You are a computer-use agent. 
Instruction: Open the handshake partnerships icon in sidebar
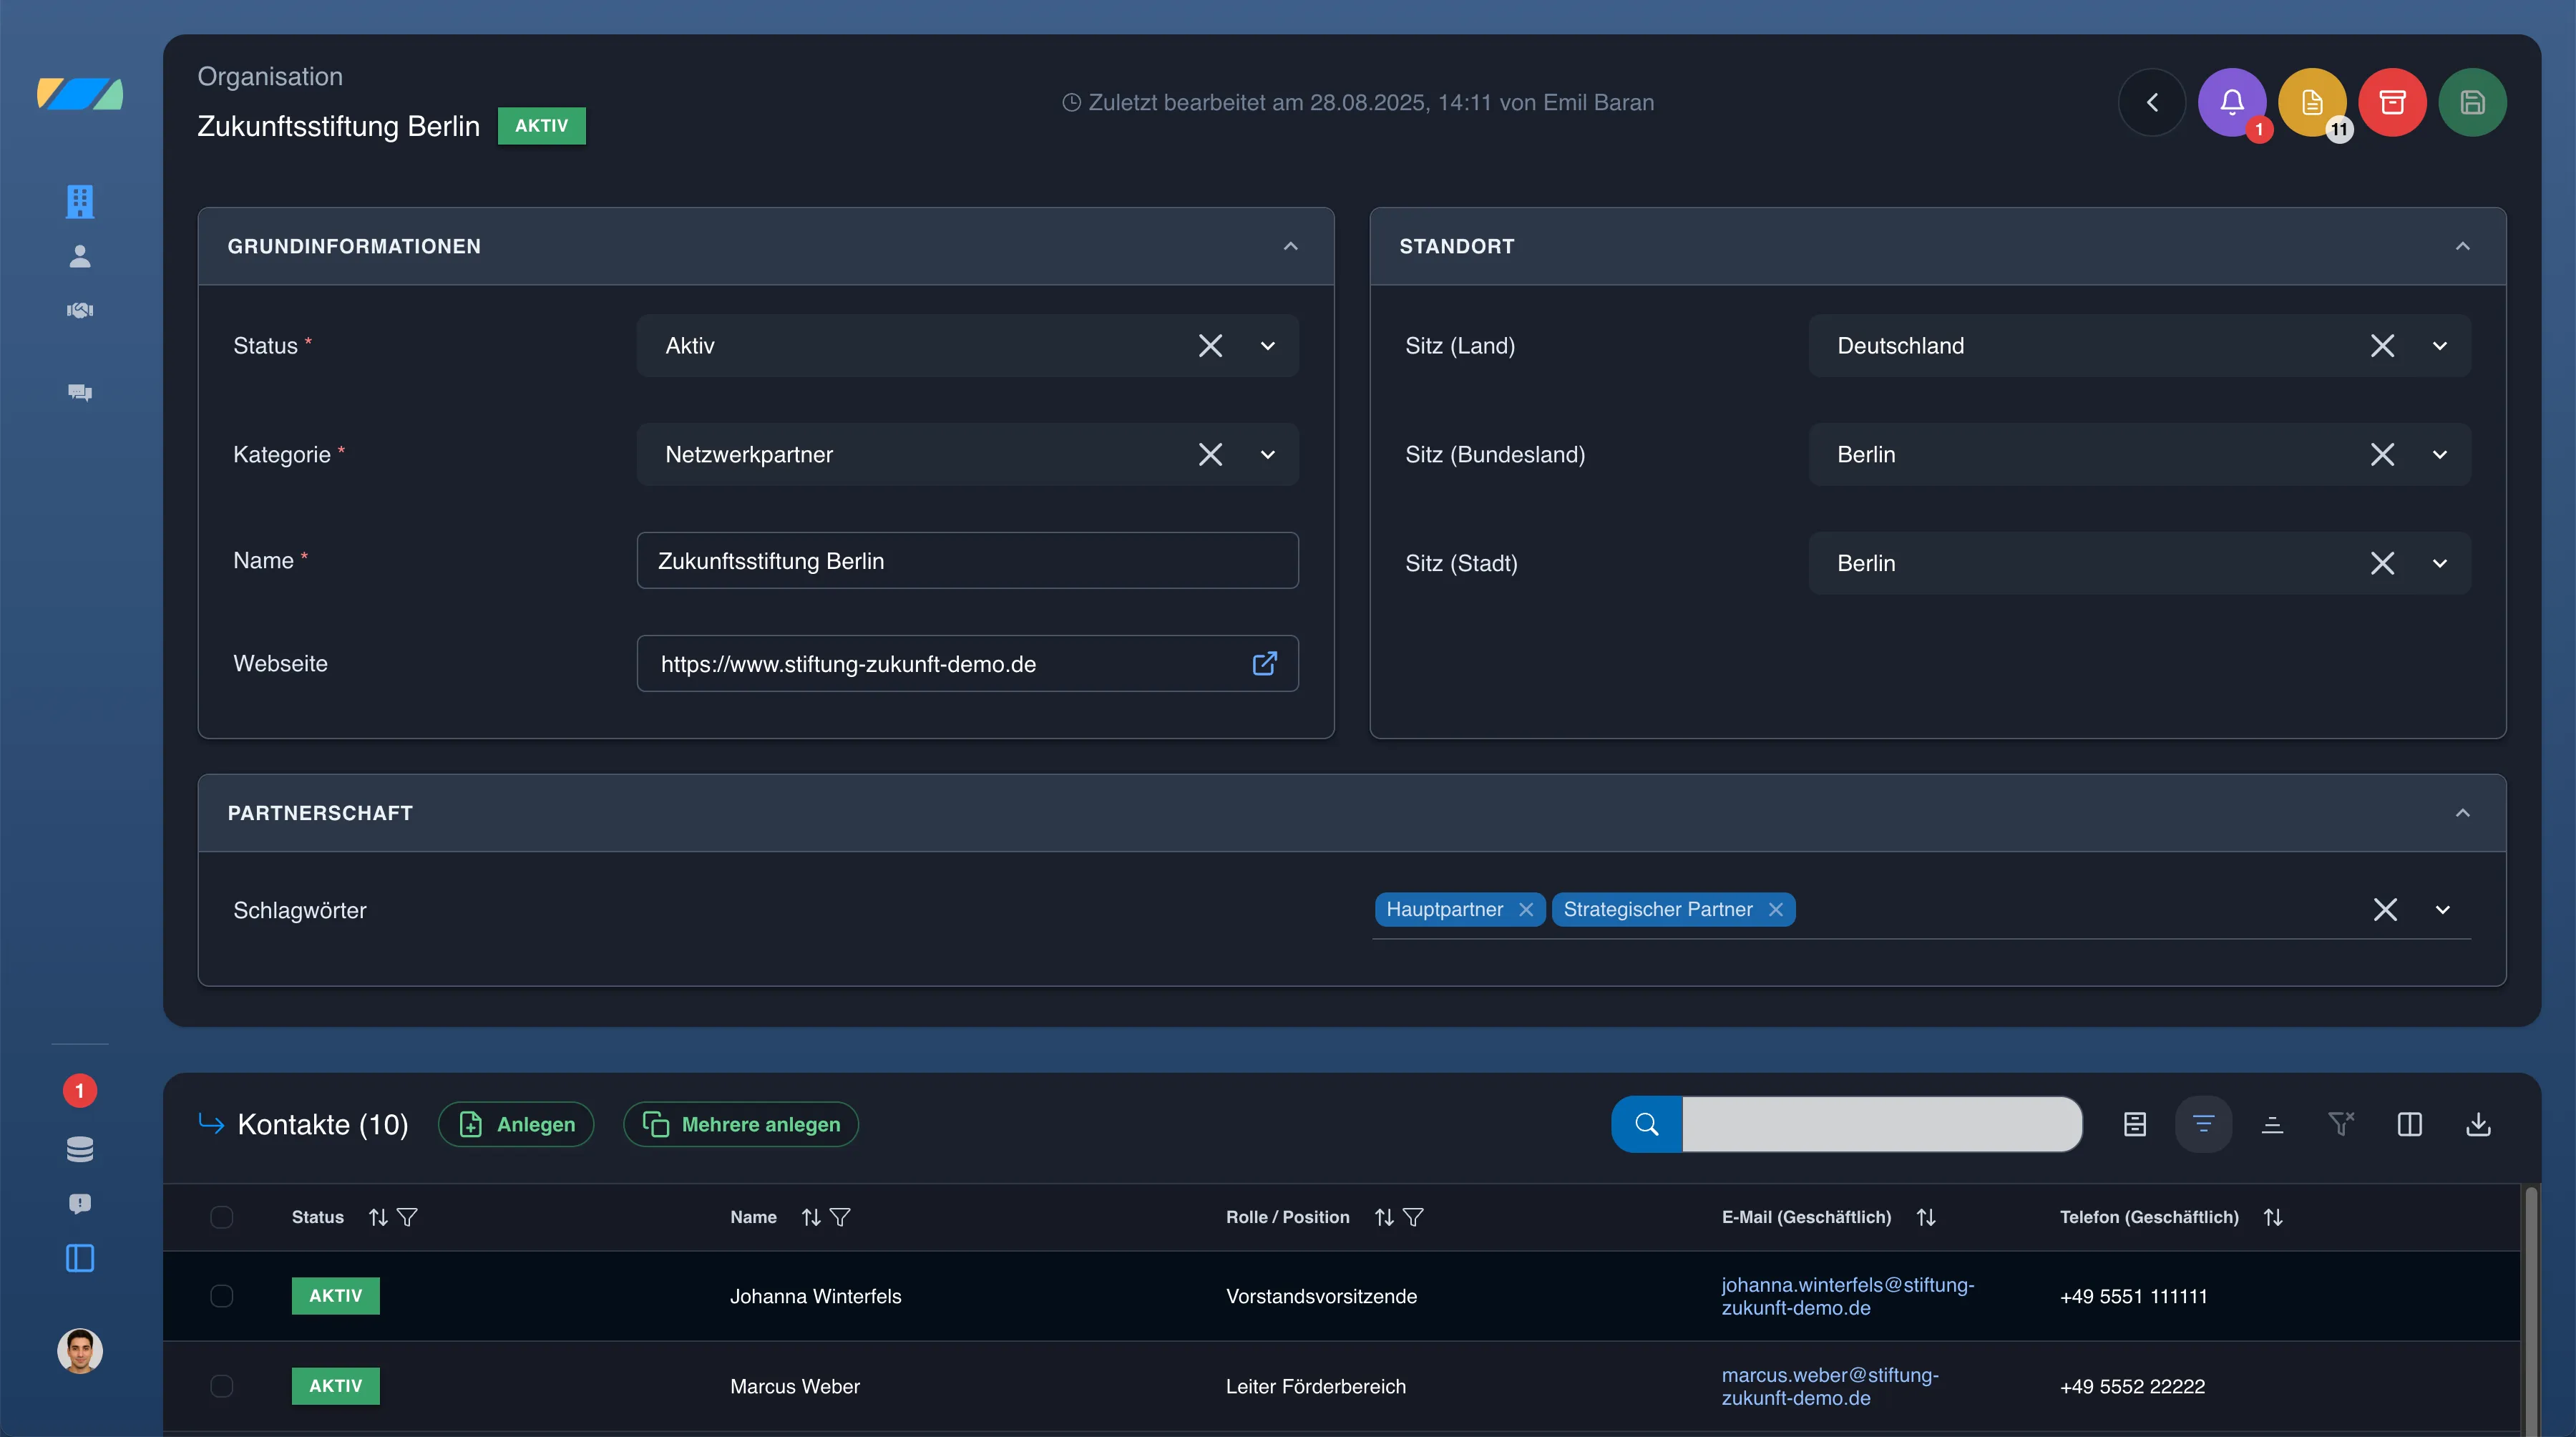coord(80,310)
